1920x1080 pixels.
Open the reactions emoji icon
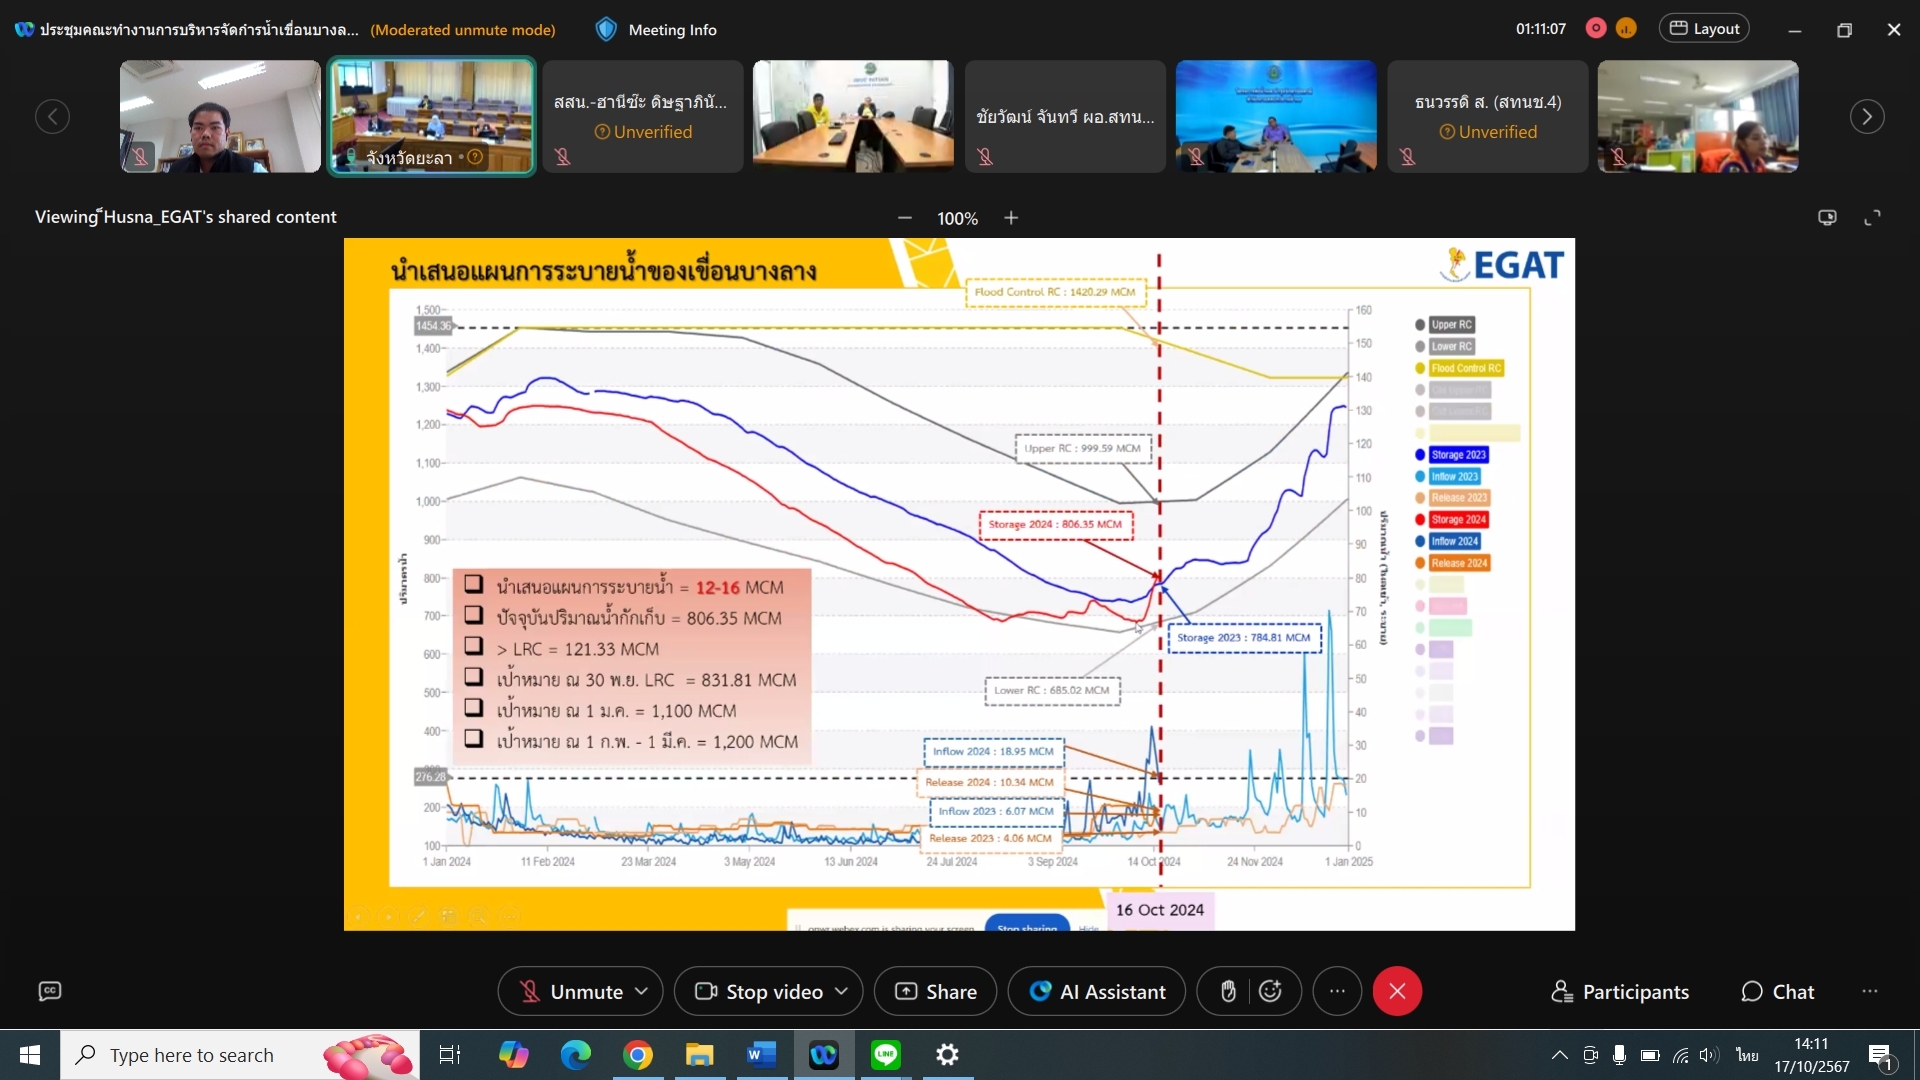point(1270,991)
